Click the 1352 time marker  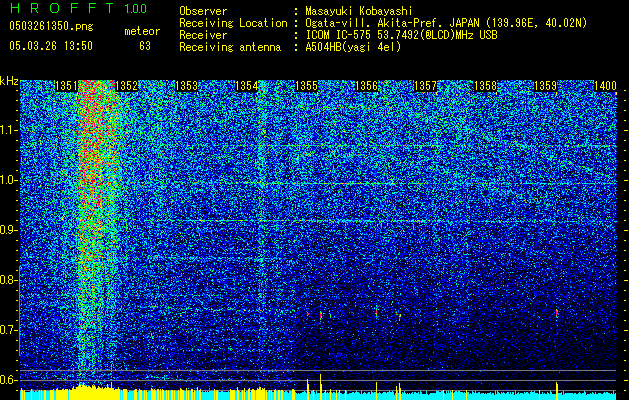coord(126,86)
